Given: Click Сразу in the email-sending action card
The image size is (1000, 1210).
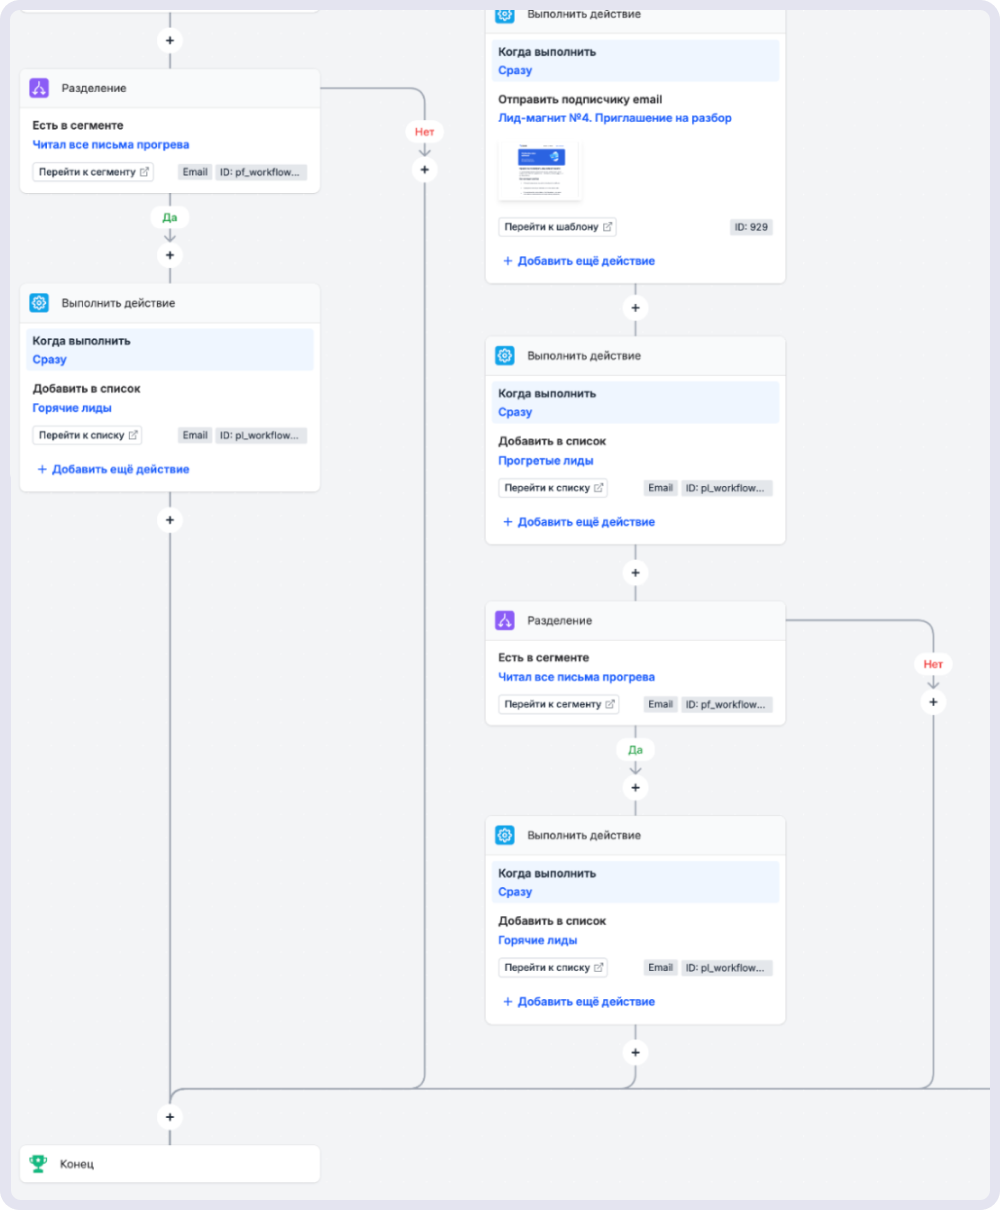Looking at the screenshot, I should click(x=515, y=71).
